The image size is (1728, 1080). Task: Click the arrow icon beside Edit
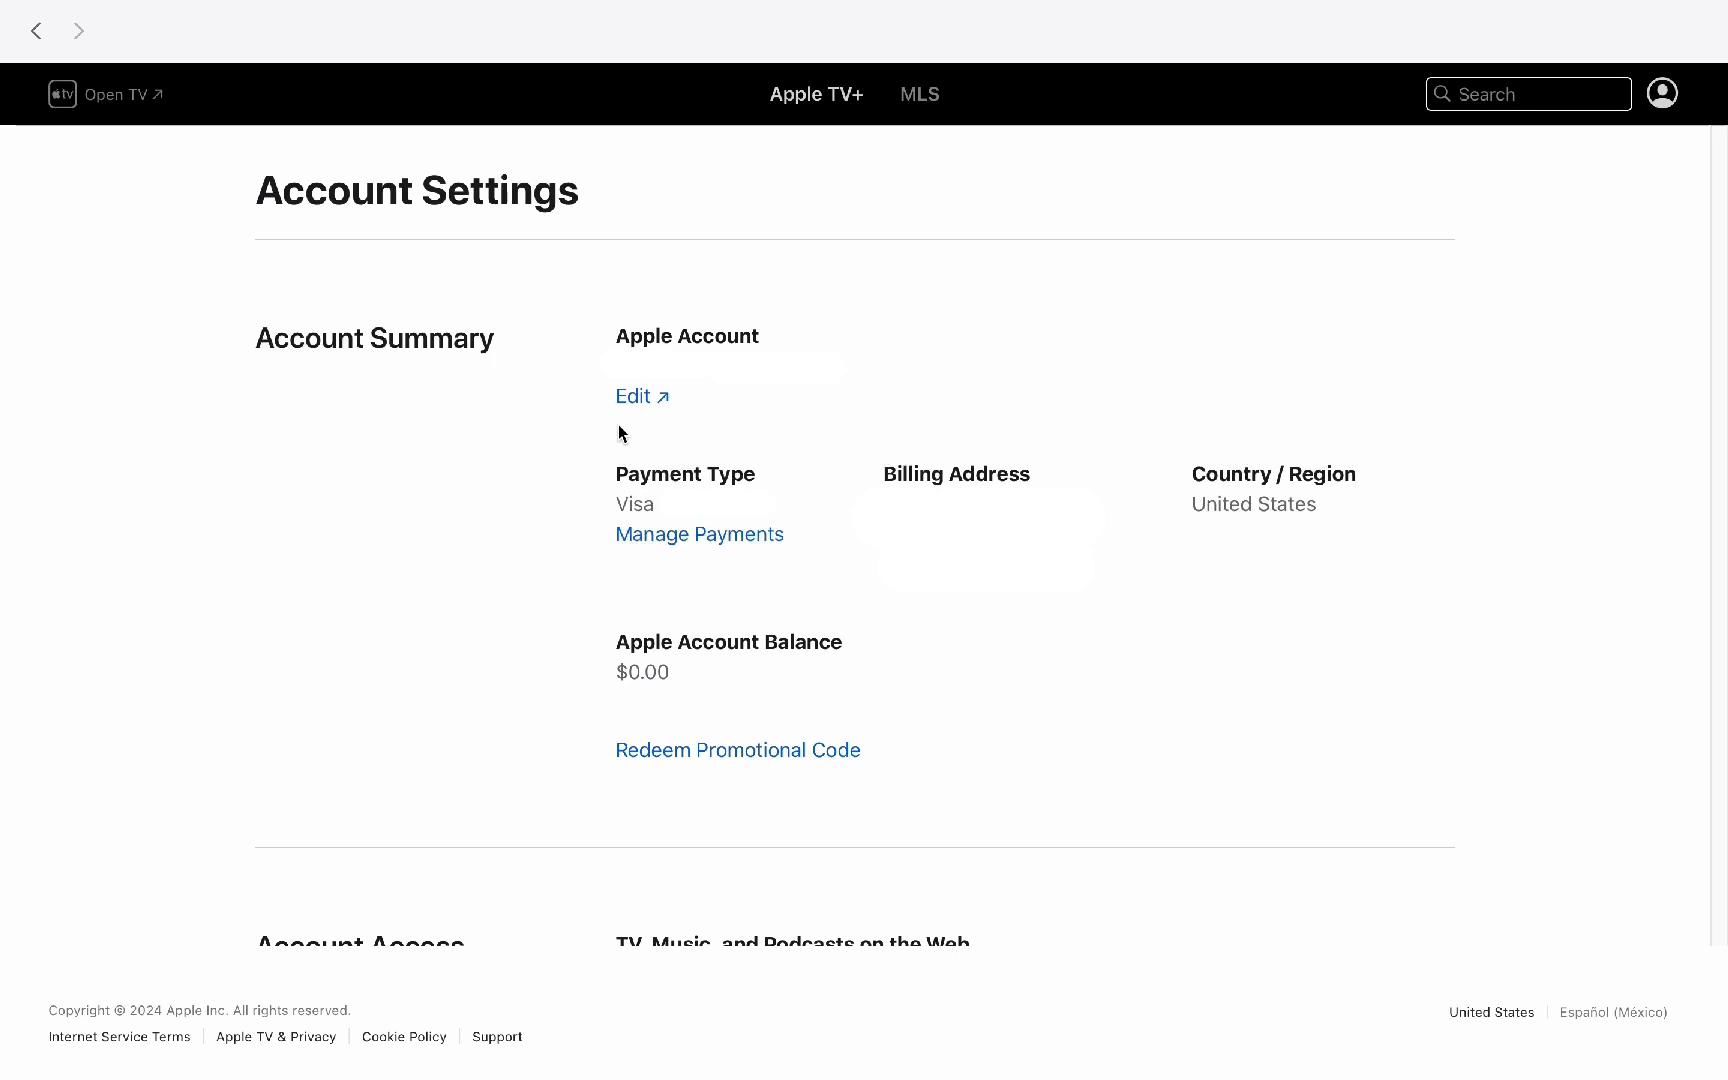point(663,397)
